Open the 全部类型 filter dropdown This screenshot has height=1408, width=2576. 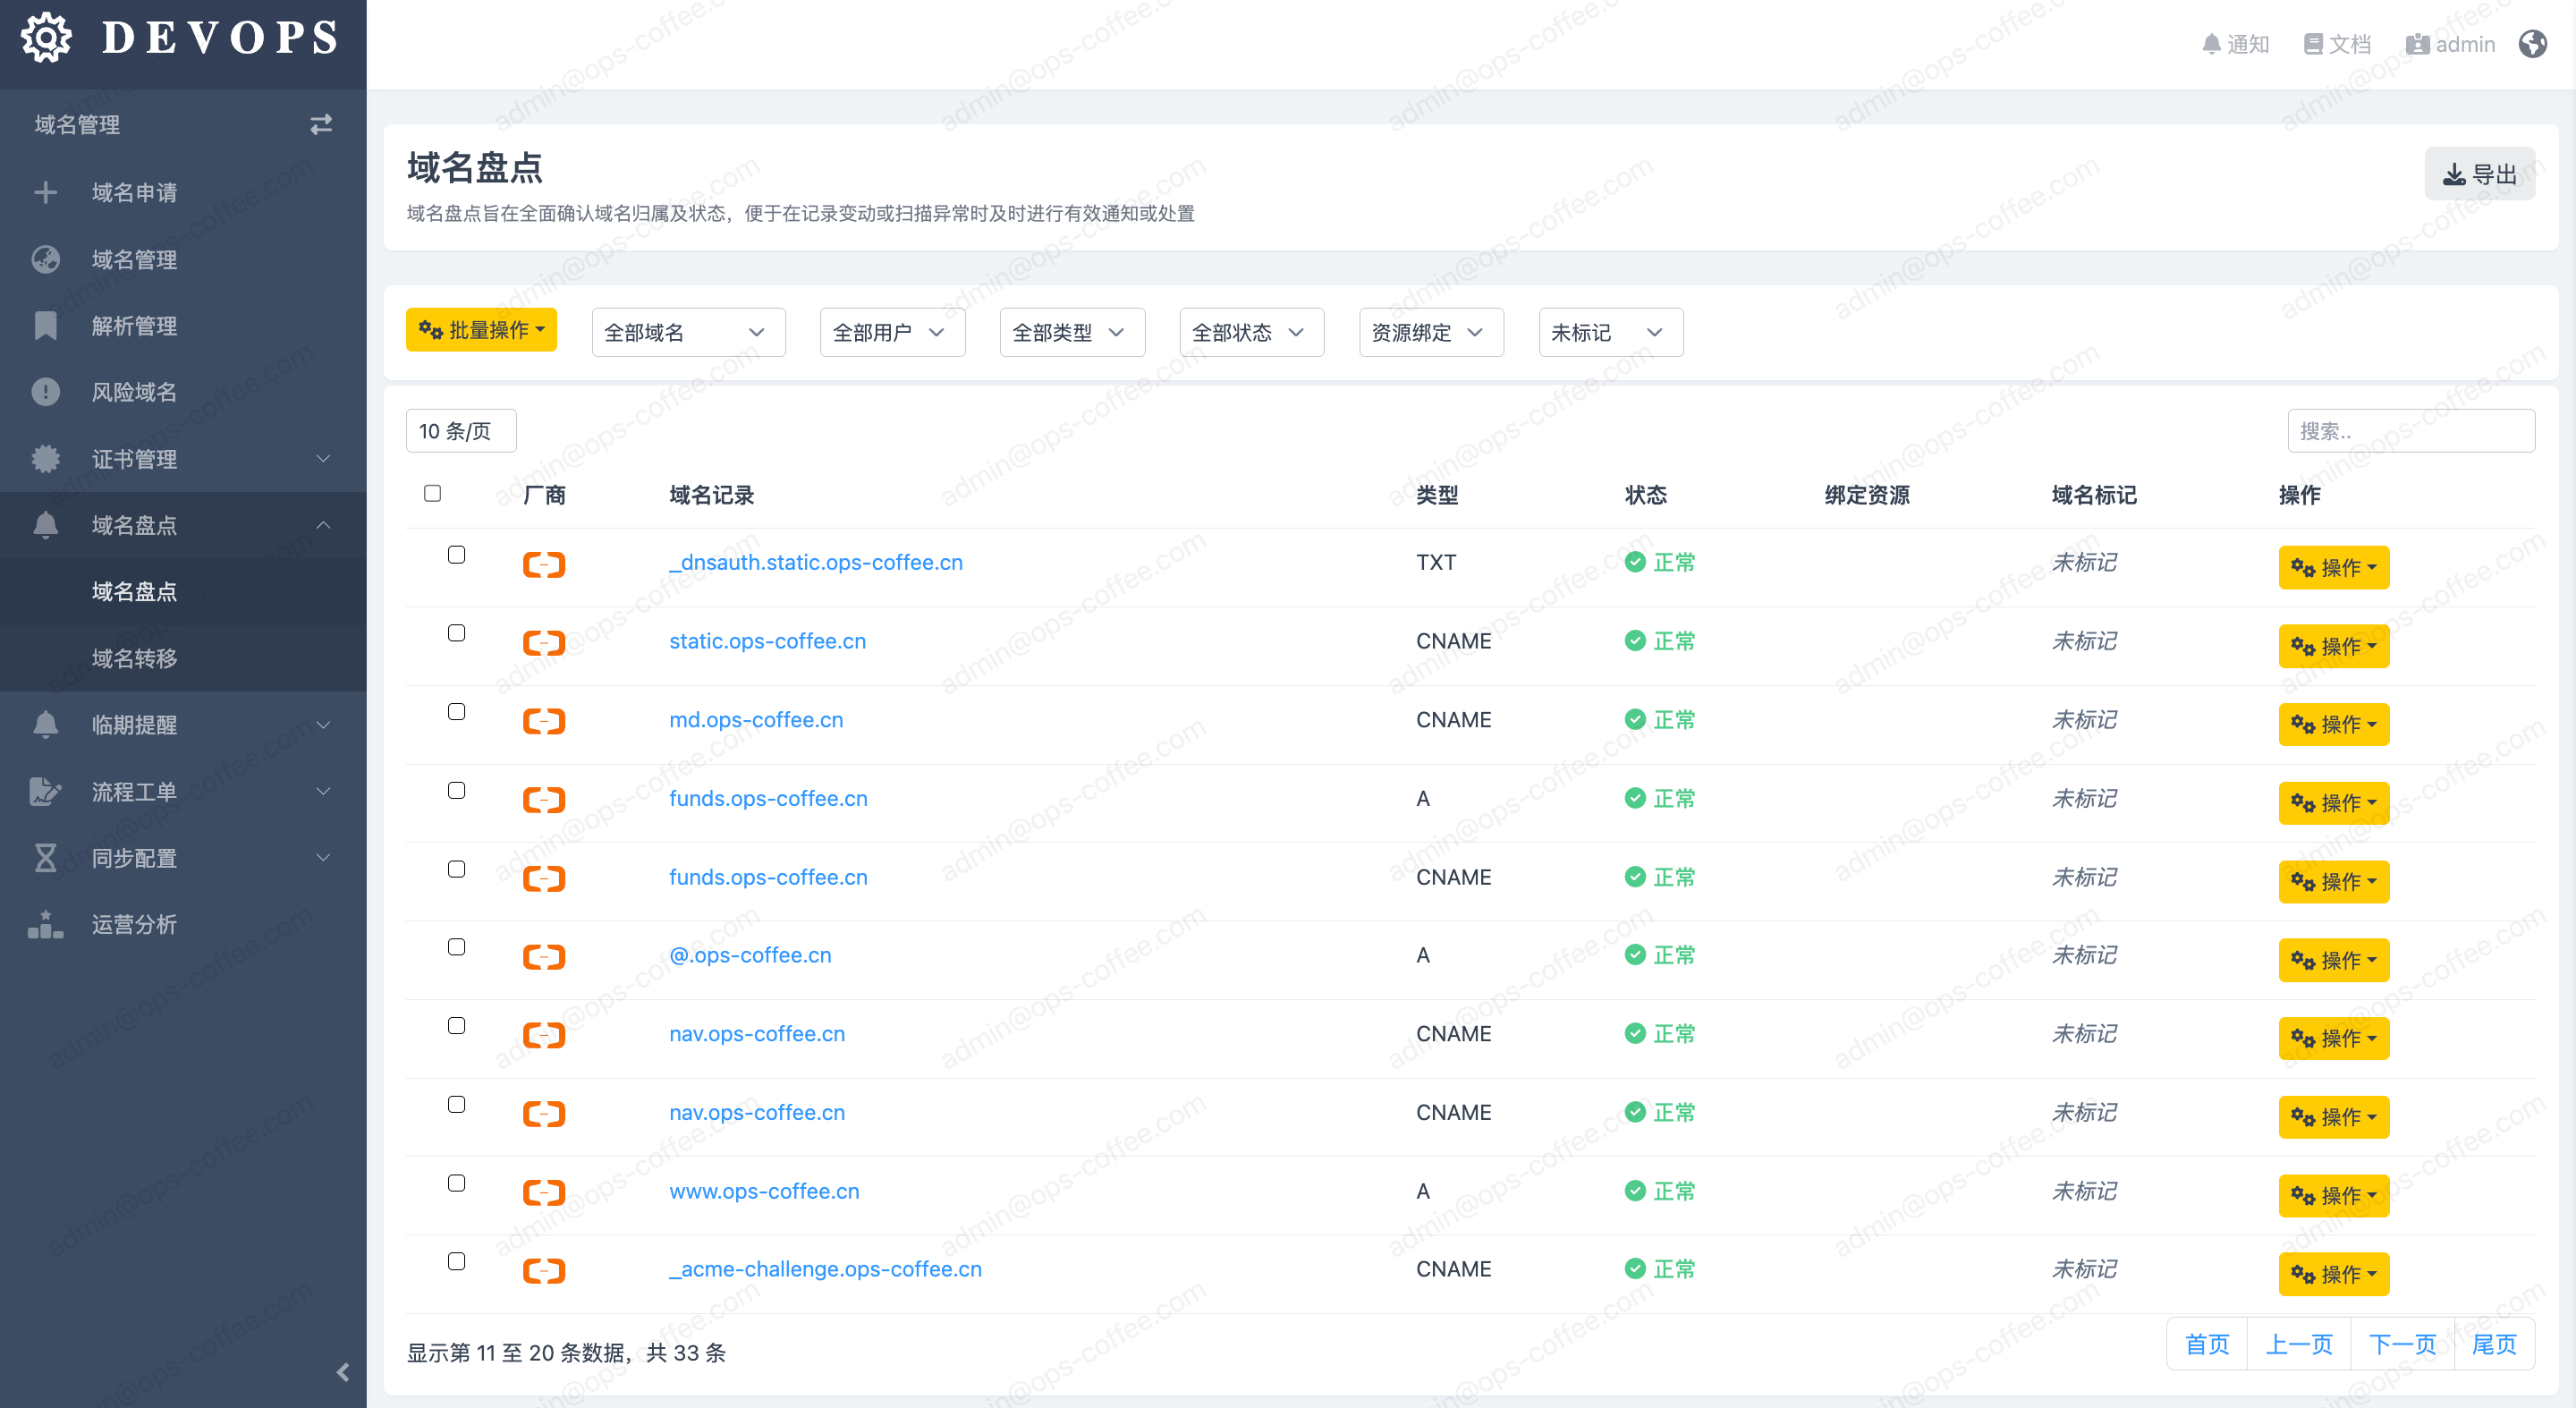(x=1071, y=332)
